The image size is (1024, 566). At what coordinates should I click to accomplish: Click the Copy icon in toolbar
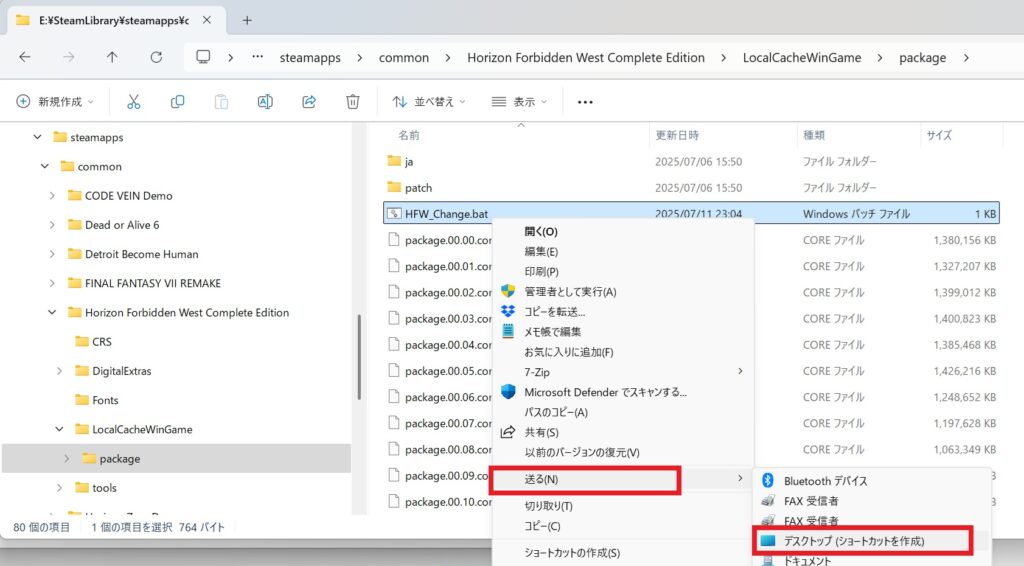point(177,102)
